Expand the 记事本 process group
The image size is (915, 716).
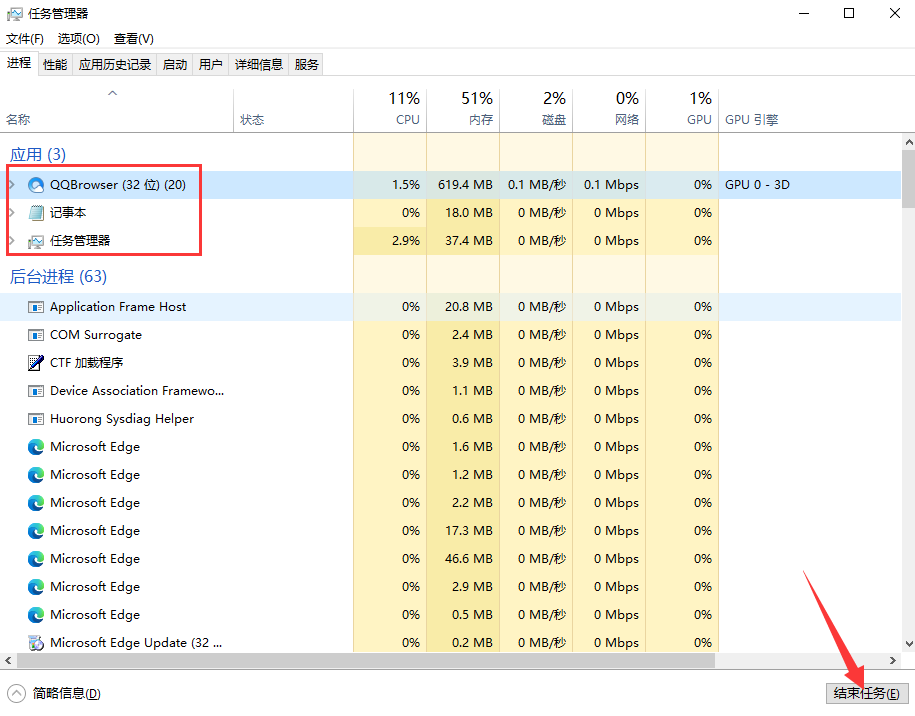(x=12, y=213)
